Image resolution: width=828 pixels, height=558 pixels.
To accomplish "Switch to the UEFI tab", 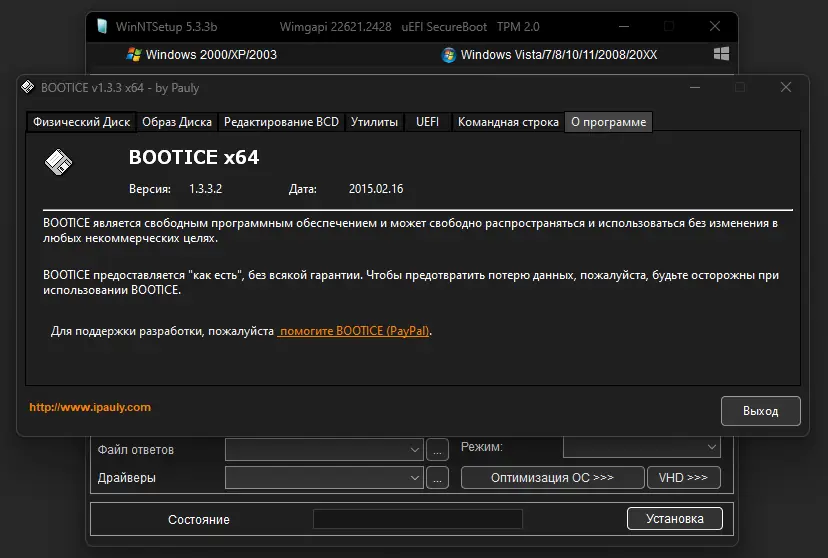I will [x=427, y=122].
